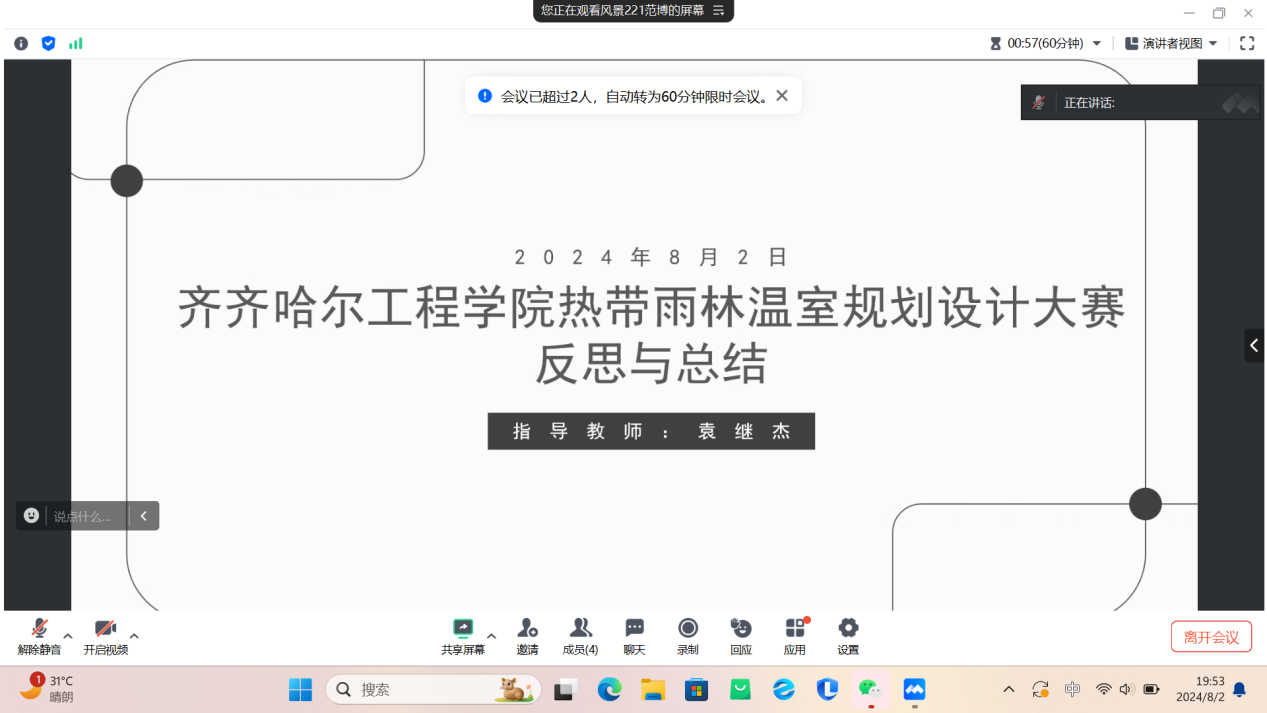The width and height of the screenshot is (1267, 713).
Task: Unmute microphone with 解除静音 button
Action: [x=39, y=635]
